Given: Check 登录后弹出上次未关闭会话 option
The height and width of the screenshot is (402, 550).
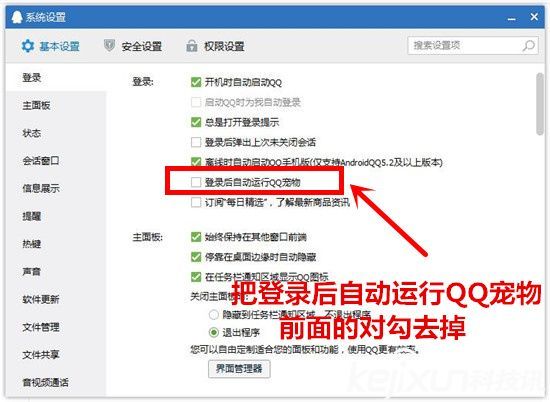Looking at the screenshot, I should click(196, 142).
